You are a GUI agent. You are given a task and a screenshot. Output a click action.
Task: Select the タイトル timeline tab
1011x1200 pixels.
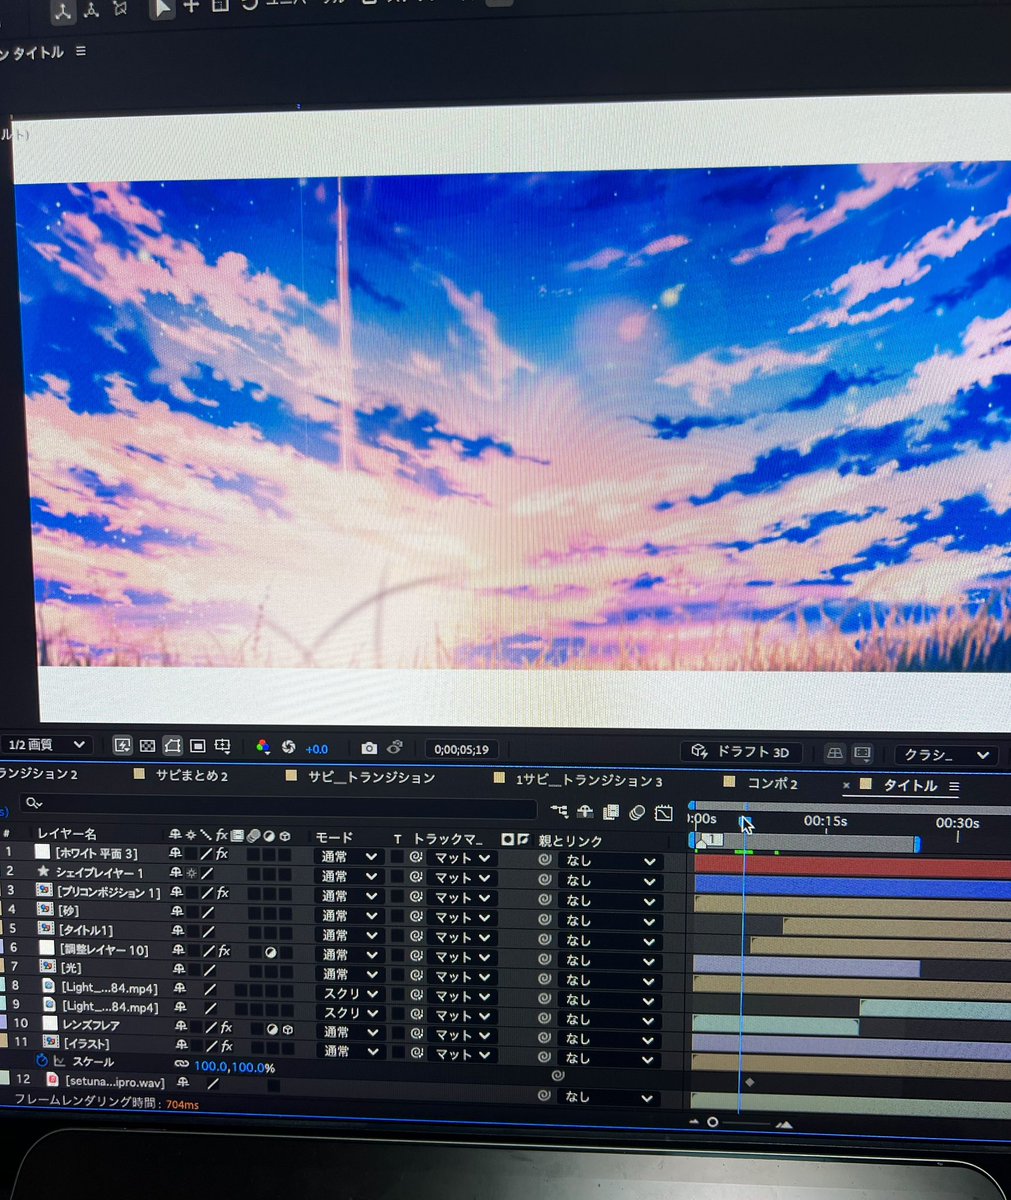910,786
